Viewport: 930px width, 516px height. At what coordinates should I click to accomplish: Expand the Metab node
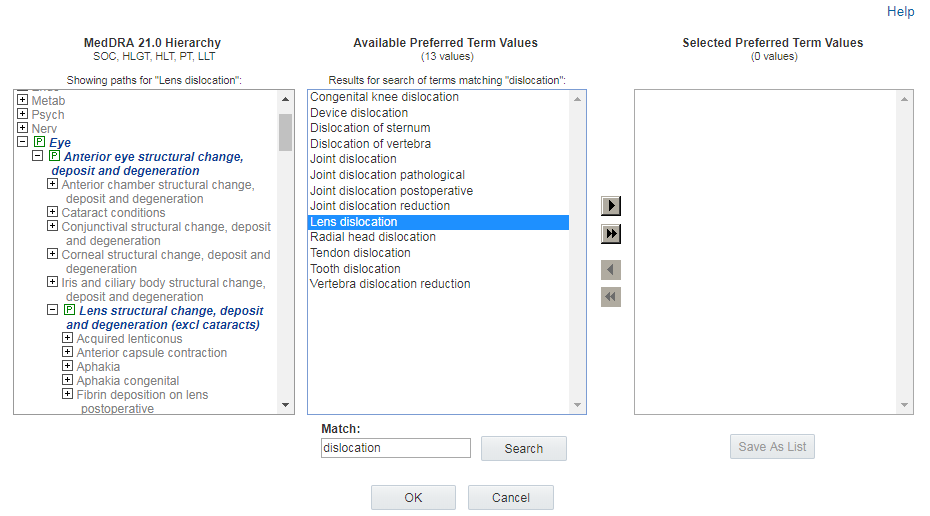pos(23,101)
